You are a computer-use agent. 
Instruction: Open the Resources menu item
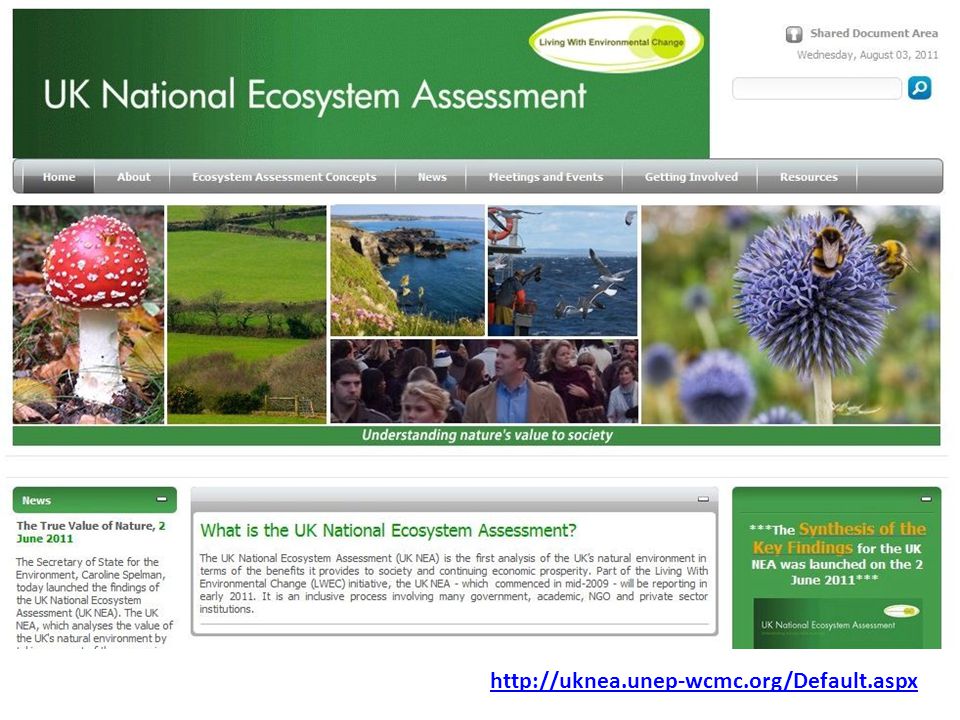pyautogui.click(x=809, y=177)
